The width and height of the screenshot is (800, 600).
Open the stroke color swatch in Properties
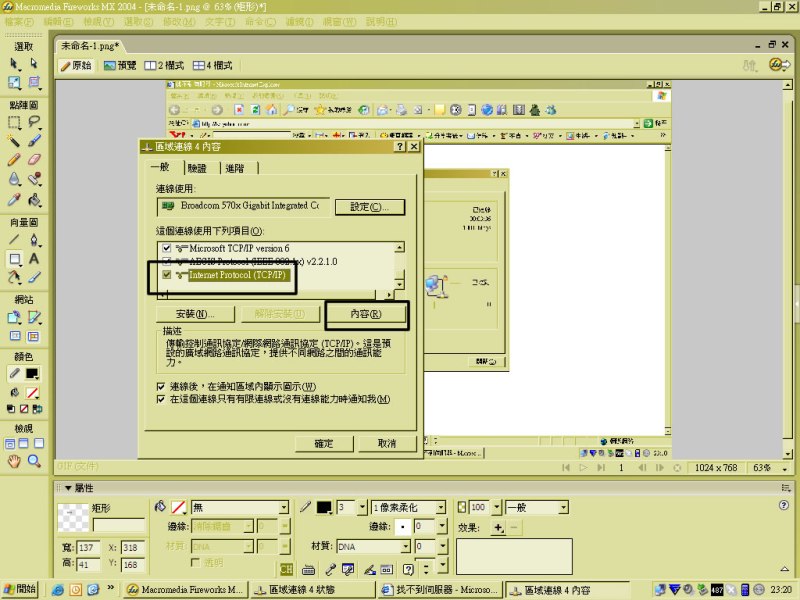coord(324,507)
